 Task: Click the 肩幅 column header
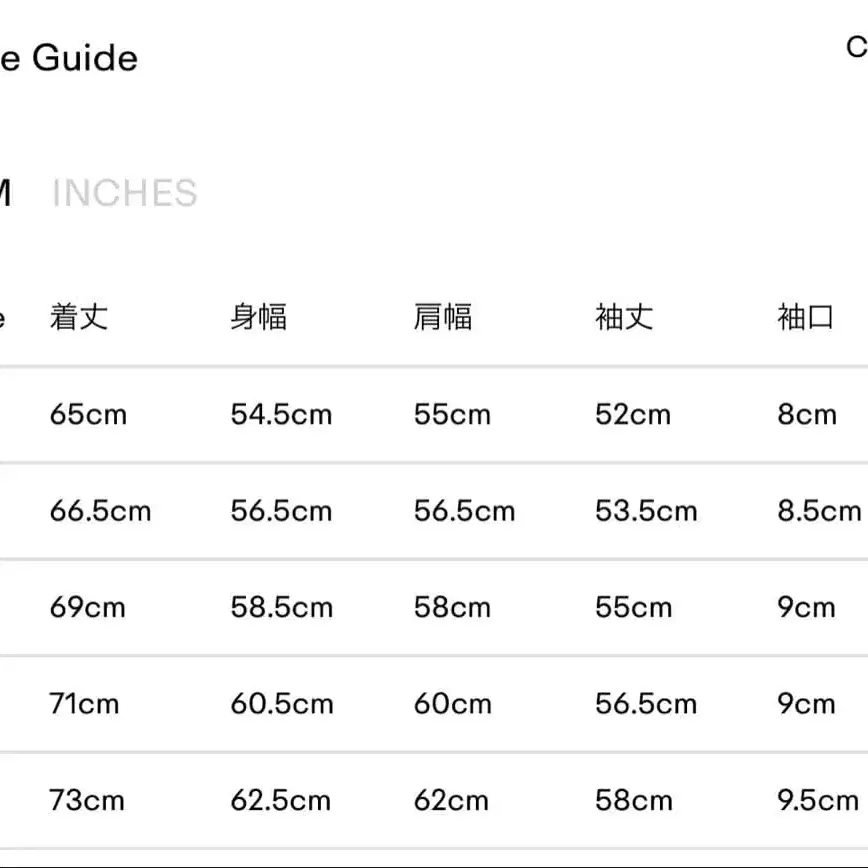coord(442,318)
